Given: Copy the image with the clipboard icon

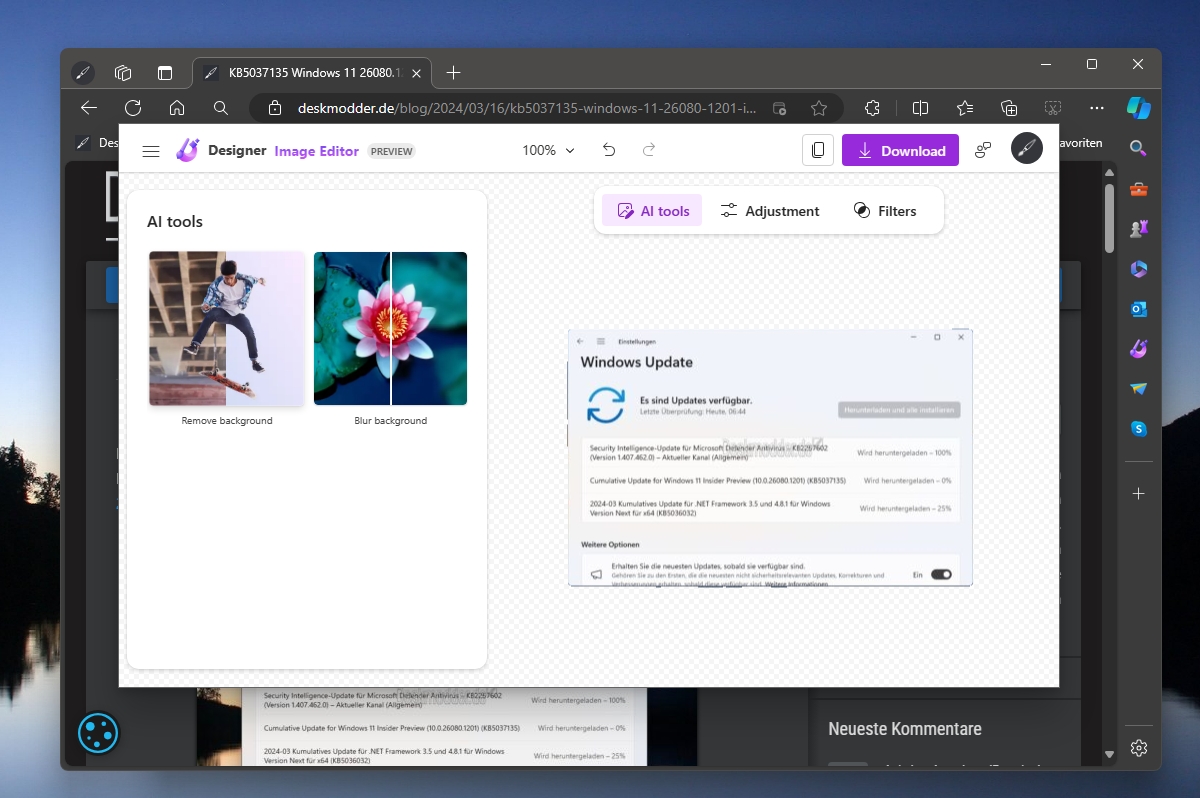Looking at the screenshot, I should [818, 150].
